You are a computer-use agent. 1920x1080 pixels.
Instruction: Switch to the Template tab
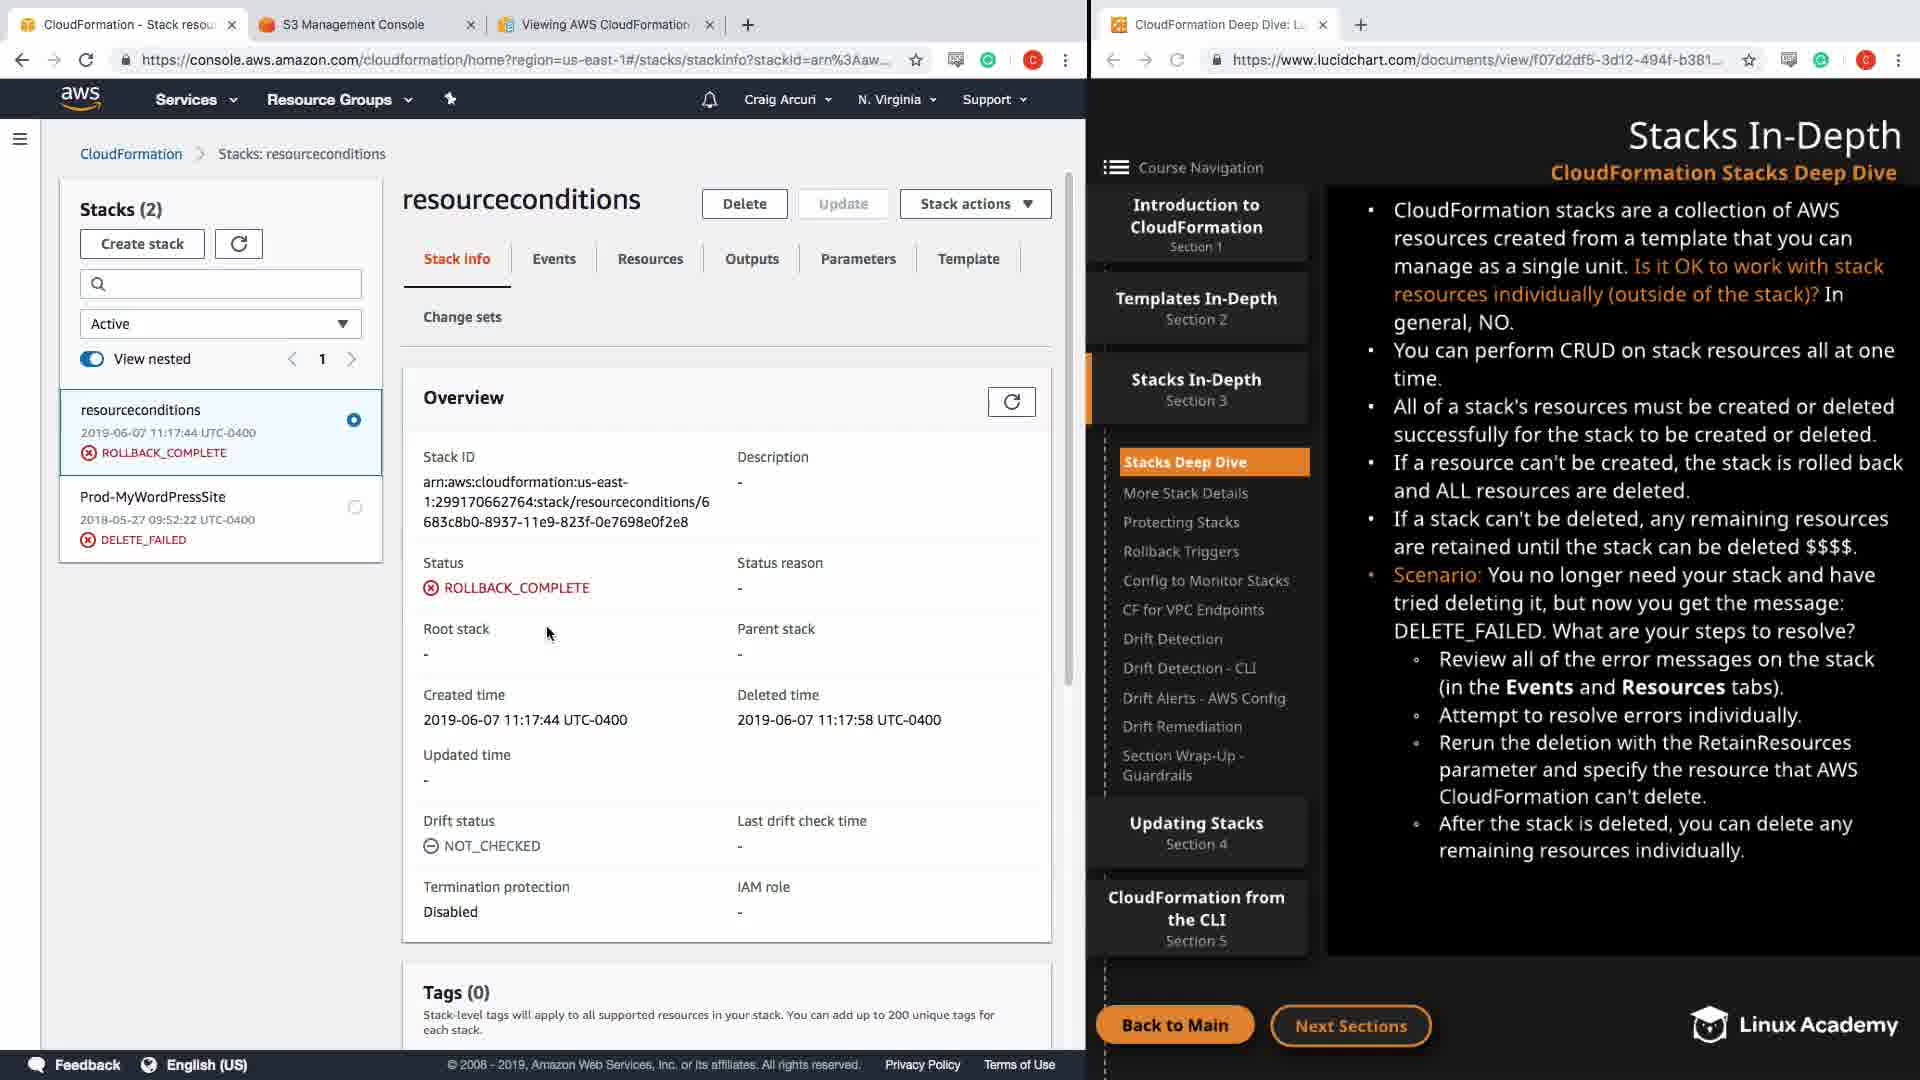[x=968, y=259]
